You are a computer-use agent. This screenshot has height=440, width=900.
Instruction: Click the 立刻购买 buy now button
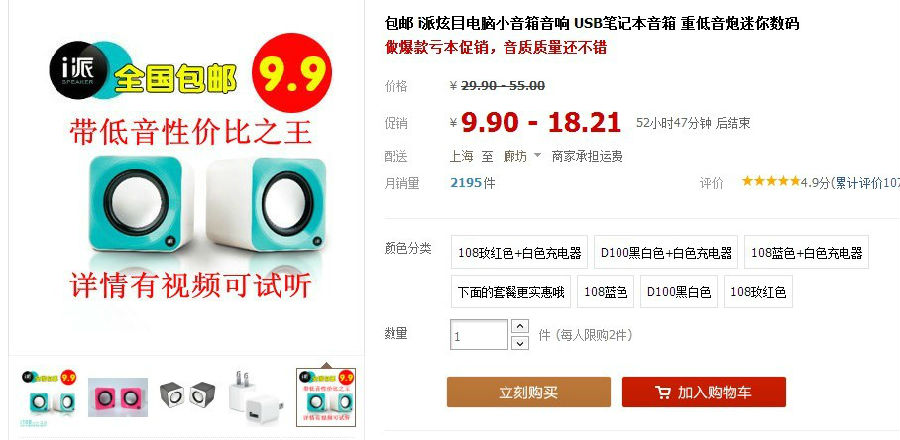[x=529, y=392]
